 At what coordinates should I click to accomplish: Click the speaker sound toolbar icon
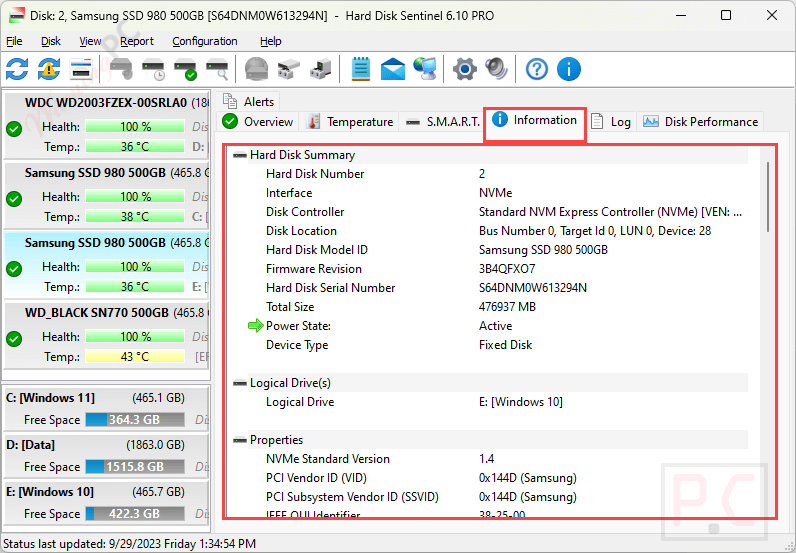click(496, 69)
